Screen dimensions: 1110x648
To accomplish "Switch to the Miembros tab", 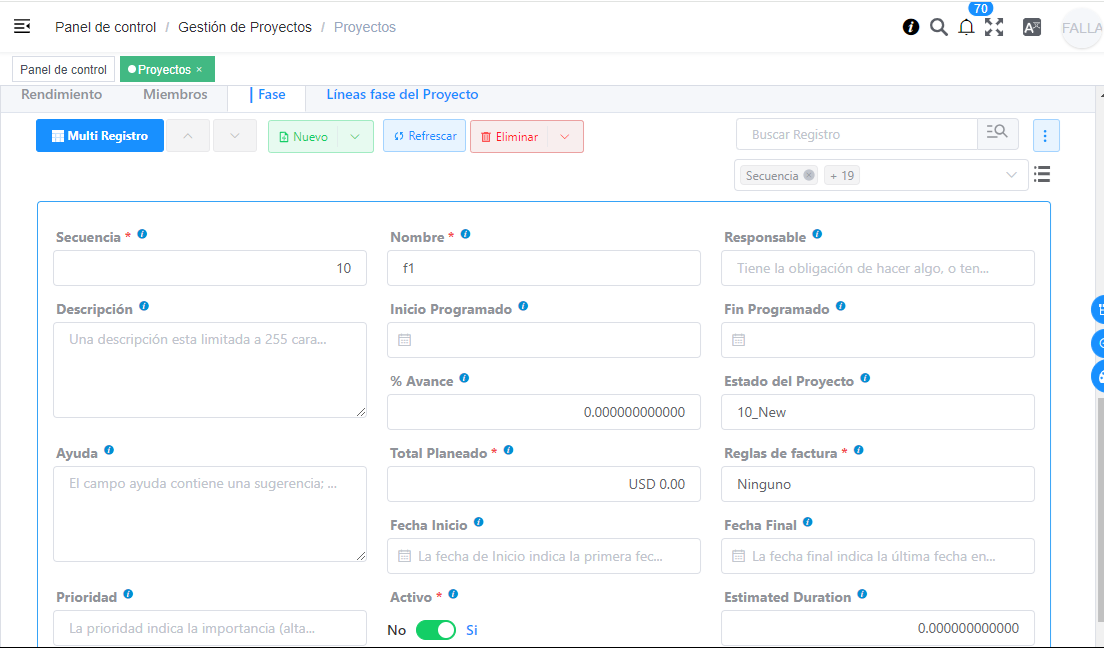I will tap(175, 95).
